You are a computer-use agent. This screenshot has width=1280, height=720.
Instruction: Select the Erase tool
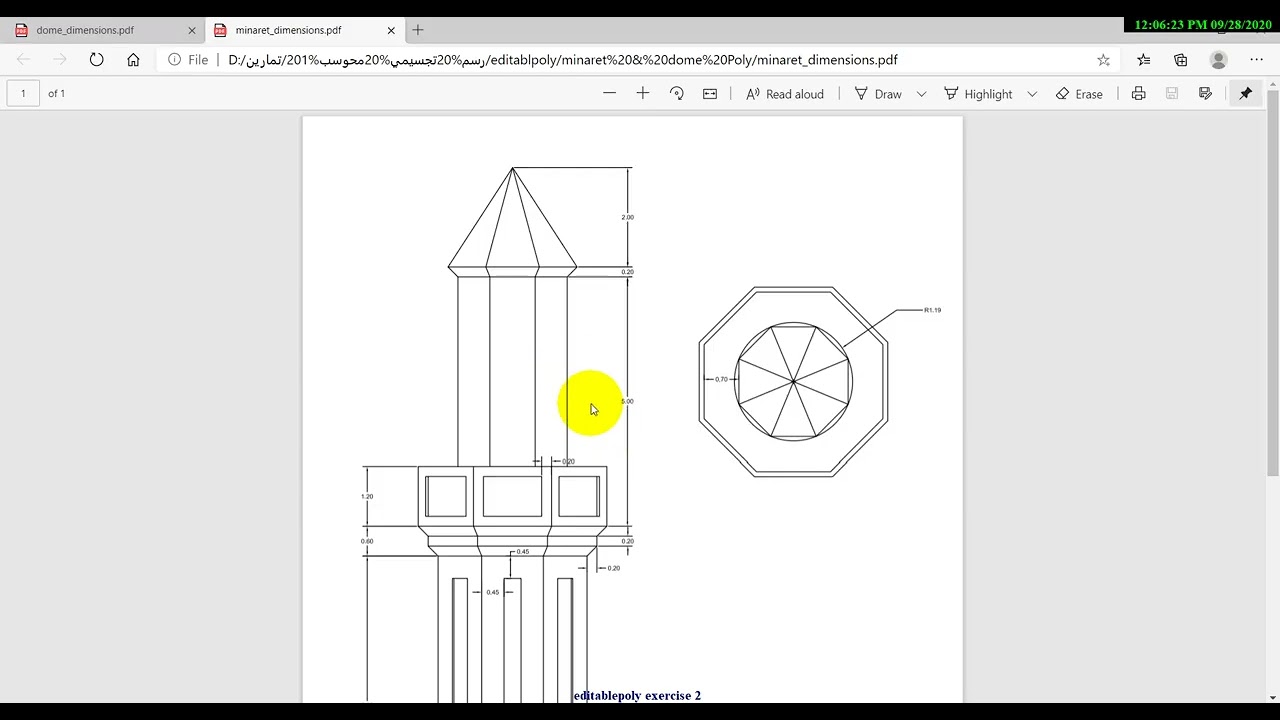coord(1079,94)
